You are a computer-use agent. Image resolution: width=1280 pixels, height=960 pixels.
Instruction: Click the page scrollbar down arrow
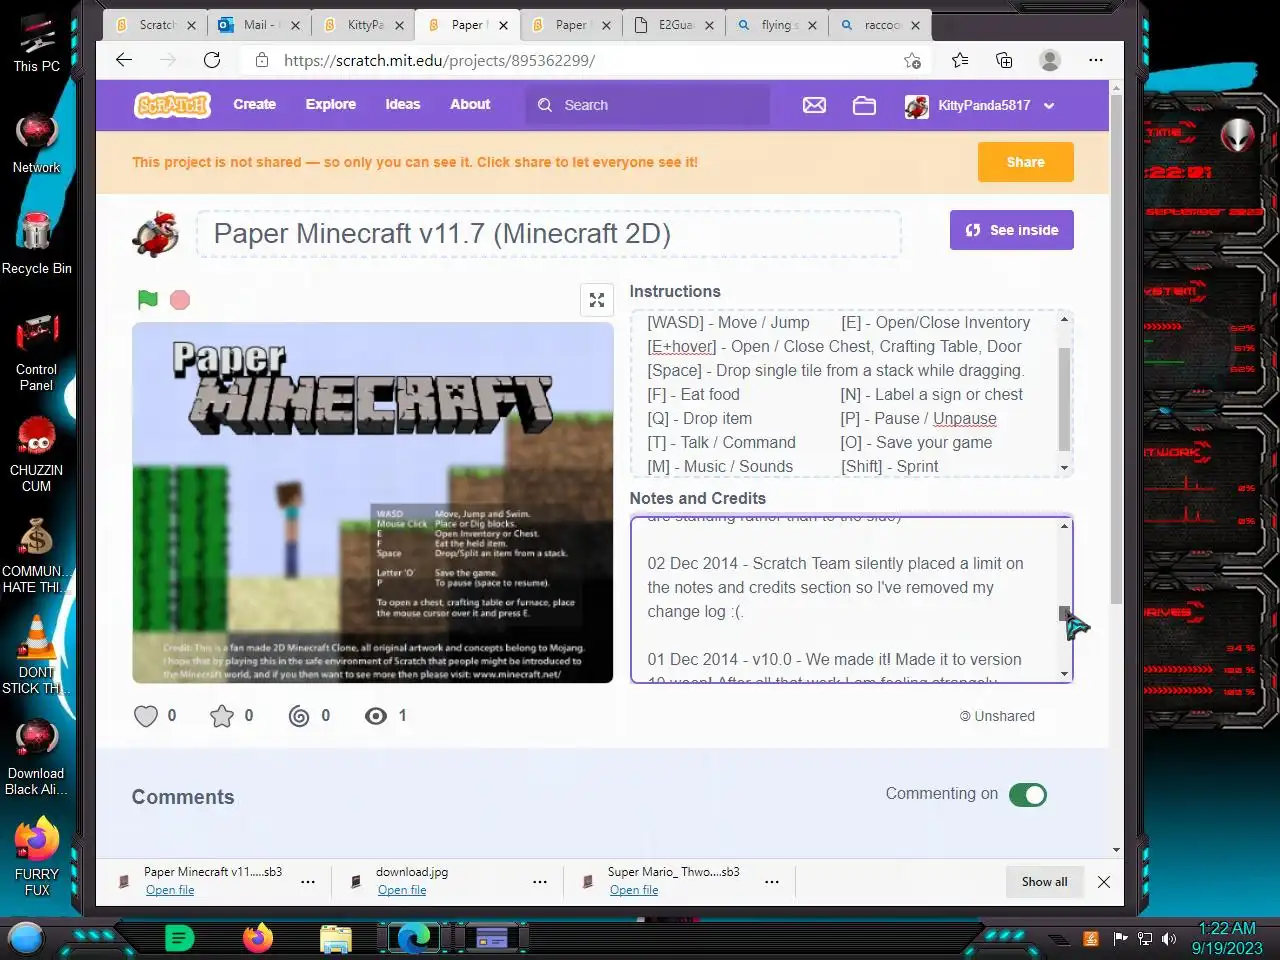[x=1116, y=850]
